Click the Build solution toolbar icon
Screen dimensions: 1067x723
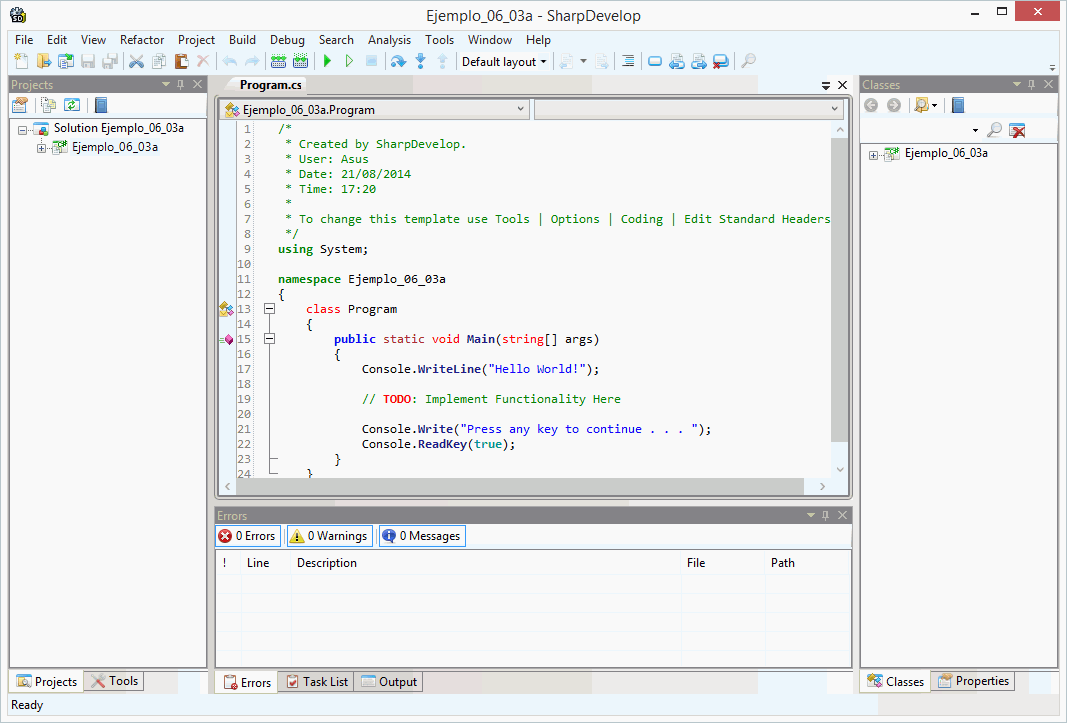click(x=279, y=62)
